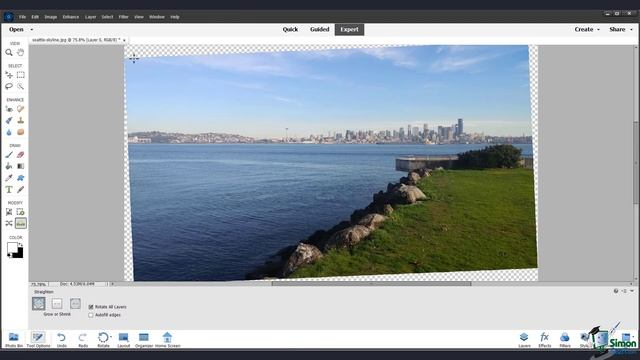Click the swap foreground/background colors arrows
Screen dimensions: 640x360
click(20, 244)
